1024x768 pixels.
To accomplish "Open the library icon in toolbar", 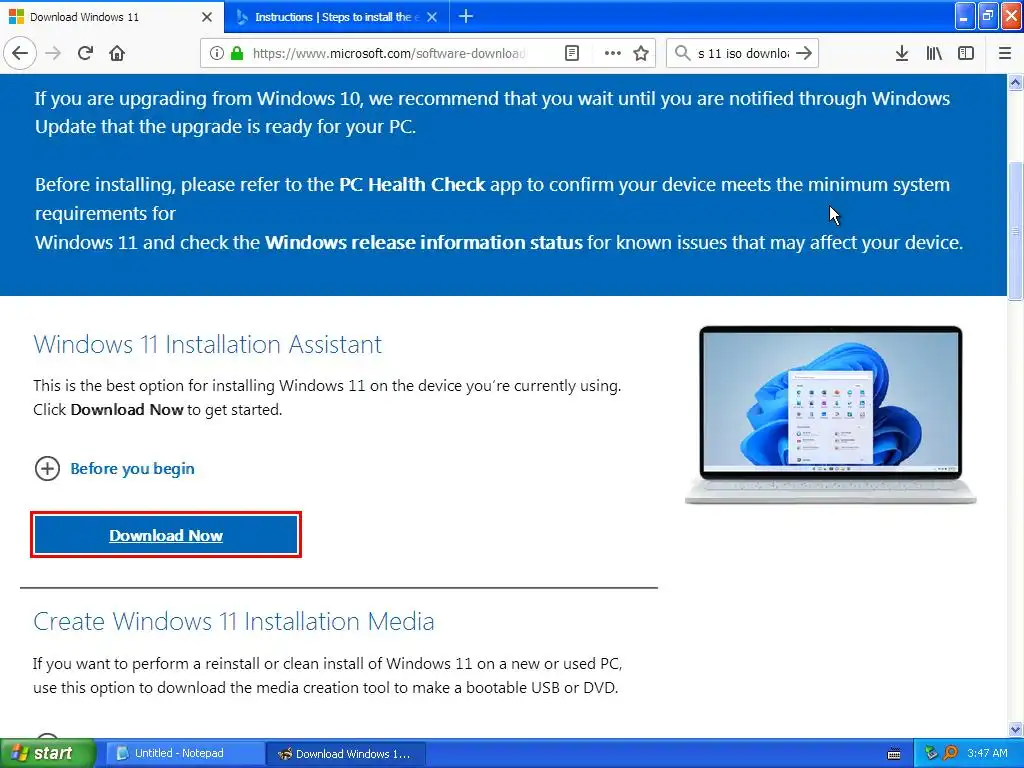I will point(934,53).
